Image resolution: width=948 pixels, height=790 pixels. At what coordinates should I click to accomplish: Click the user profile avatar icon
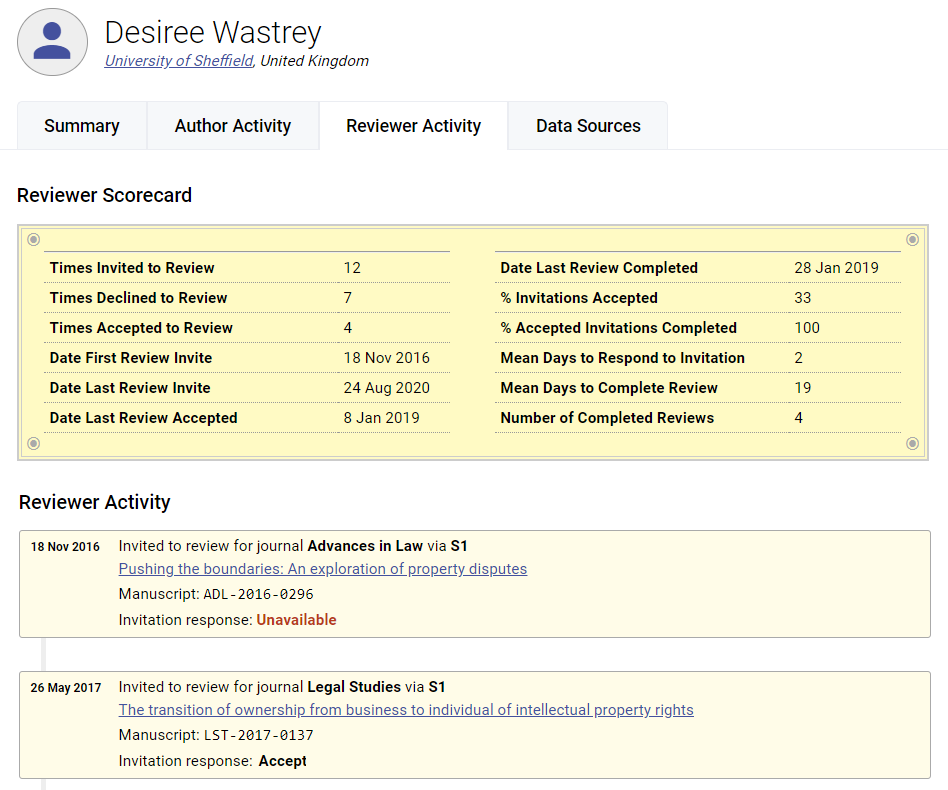point(52,42)
